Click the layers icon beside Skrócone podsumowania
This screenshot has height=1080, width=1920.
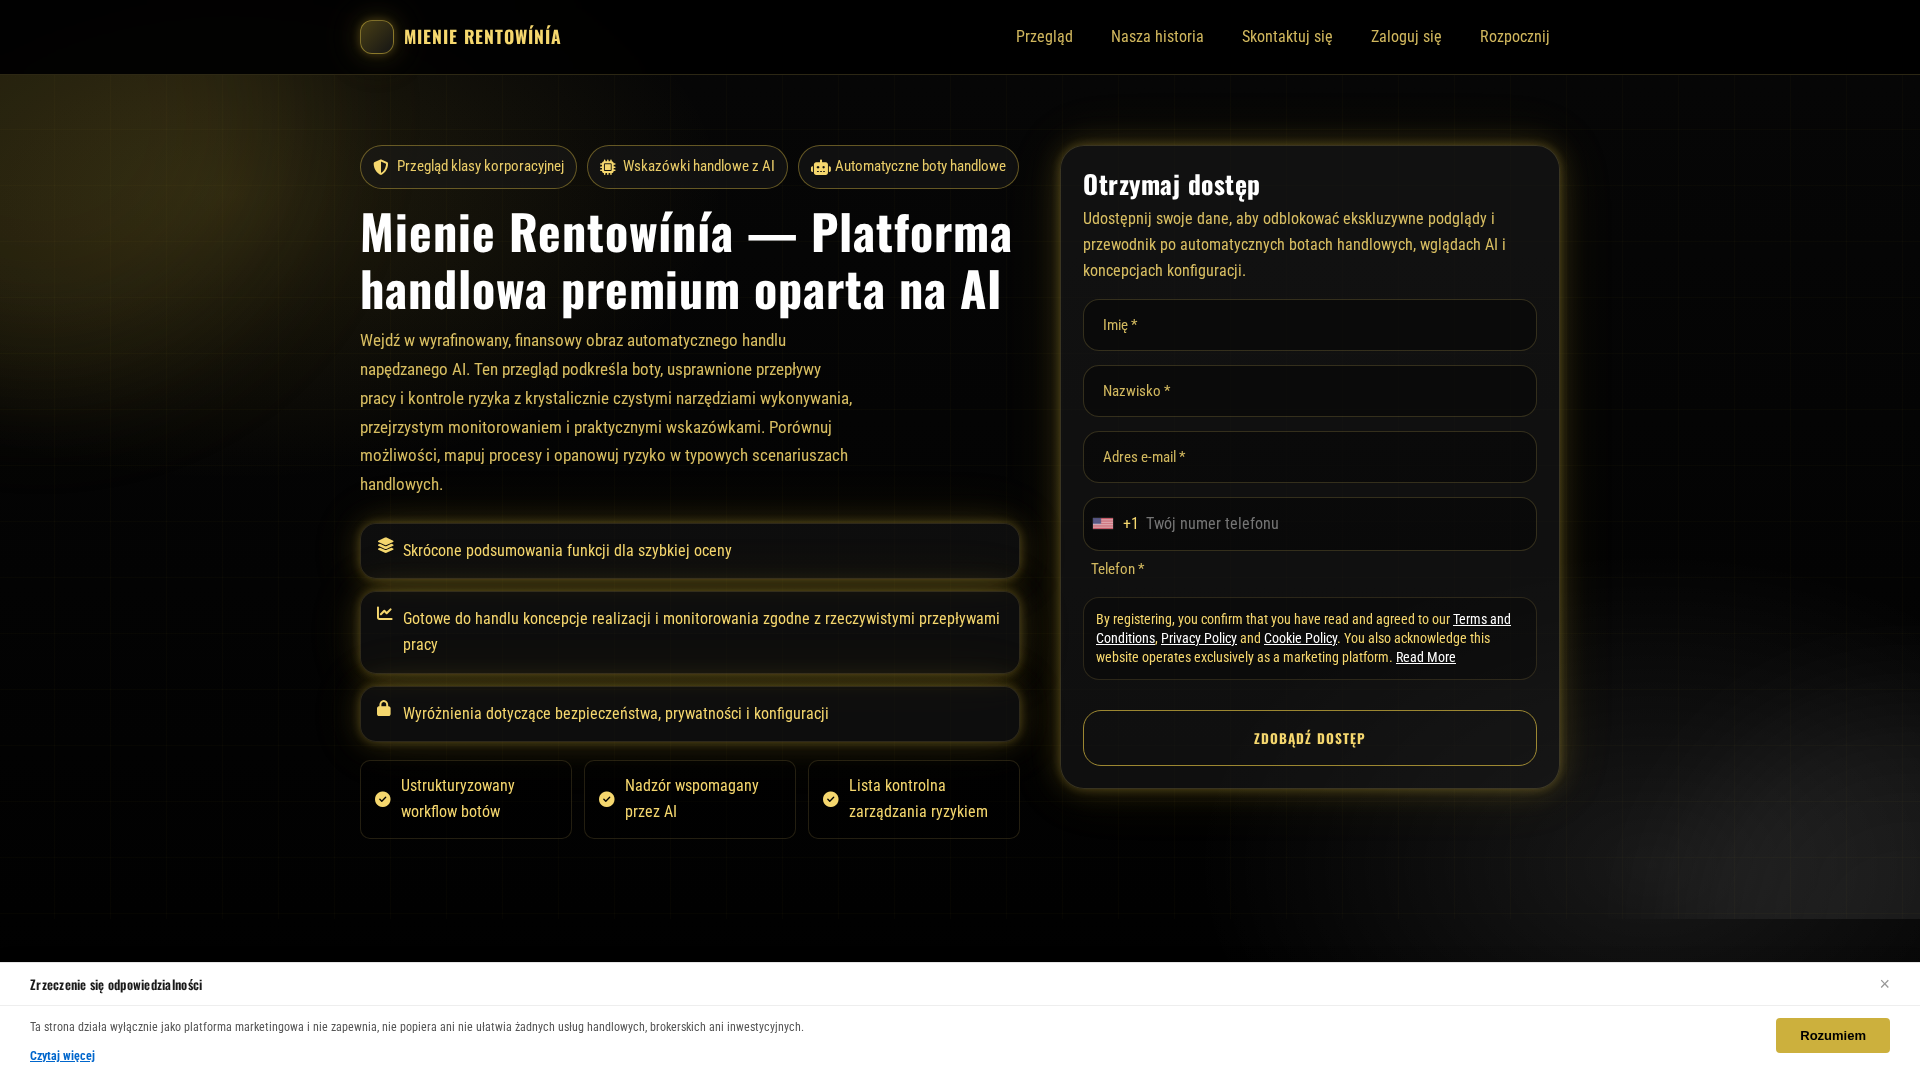(x=386, y=545)
